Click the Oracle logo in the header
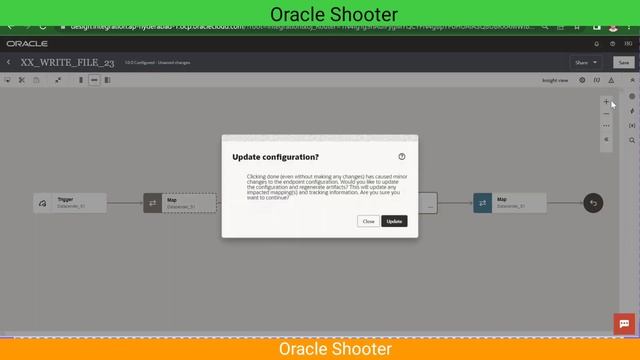Viewport: 640px width, 360px height. 27,44
